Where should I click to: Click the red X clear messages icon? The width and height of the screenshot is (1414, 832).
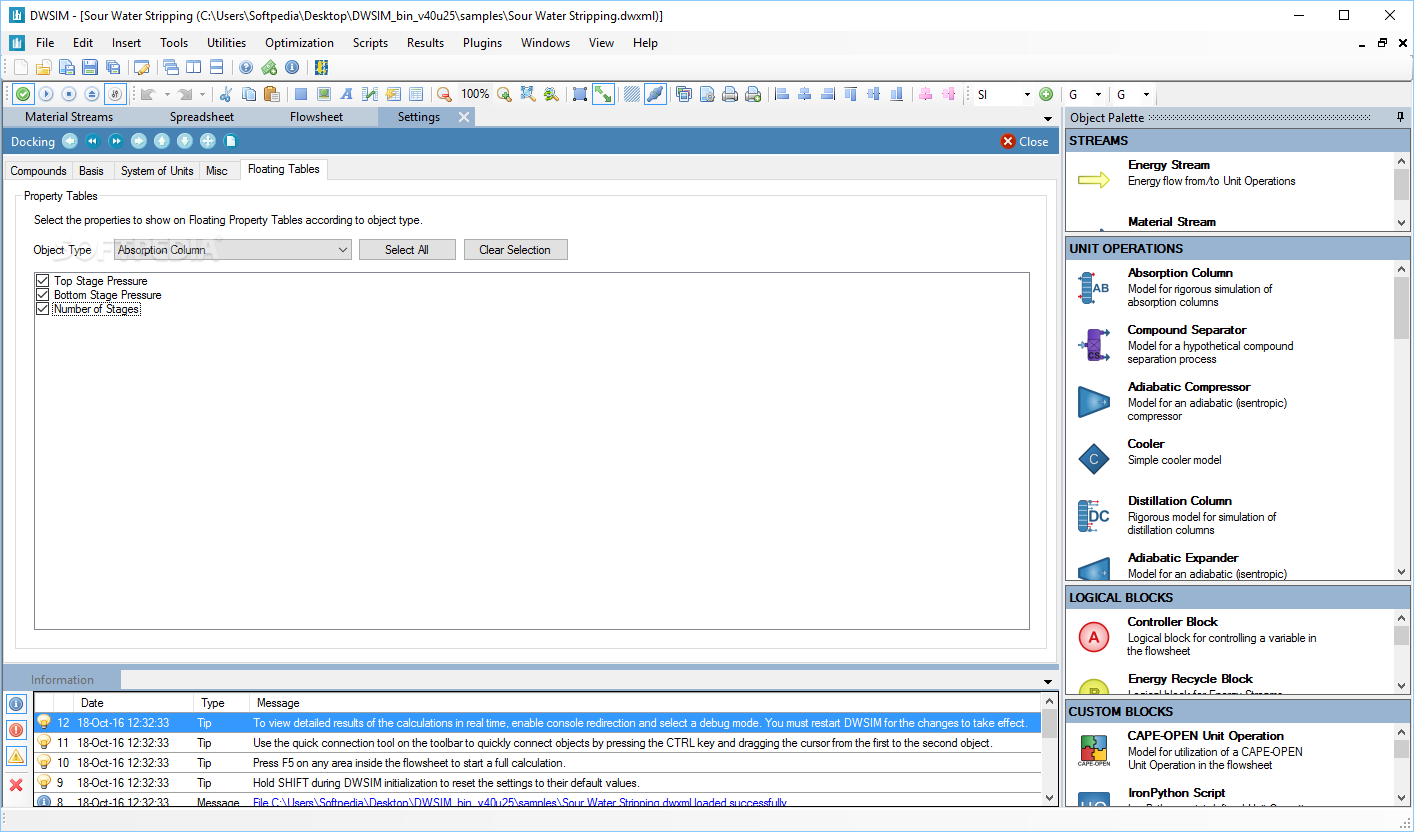(x=16, y=785)
